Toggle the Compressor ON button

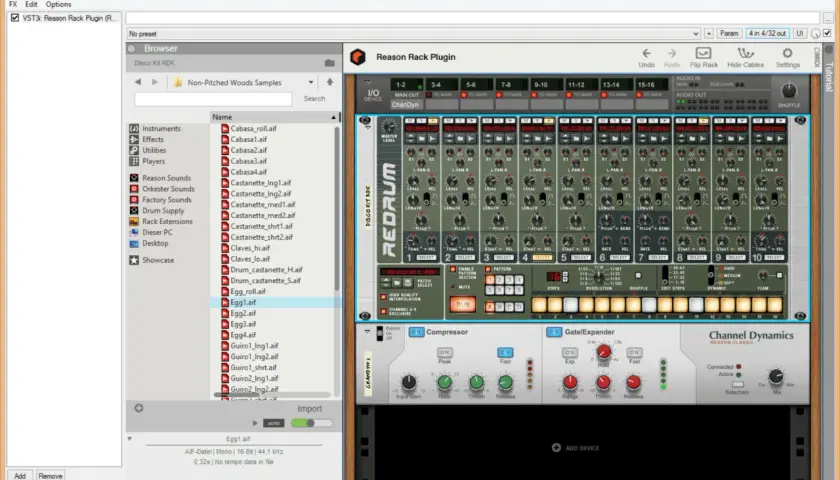pos(416,332)
